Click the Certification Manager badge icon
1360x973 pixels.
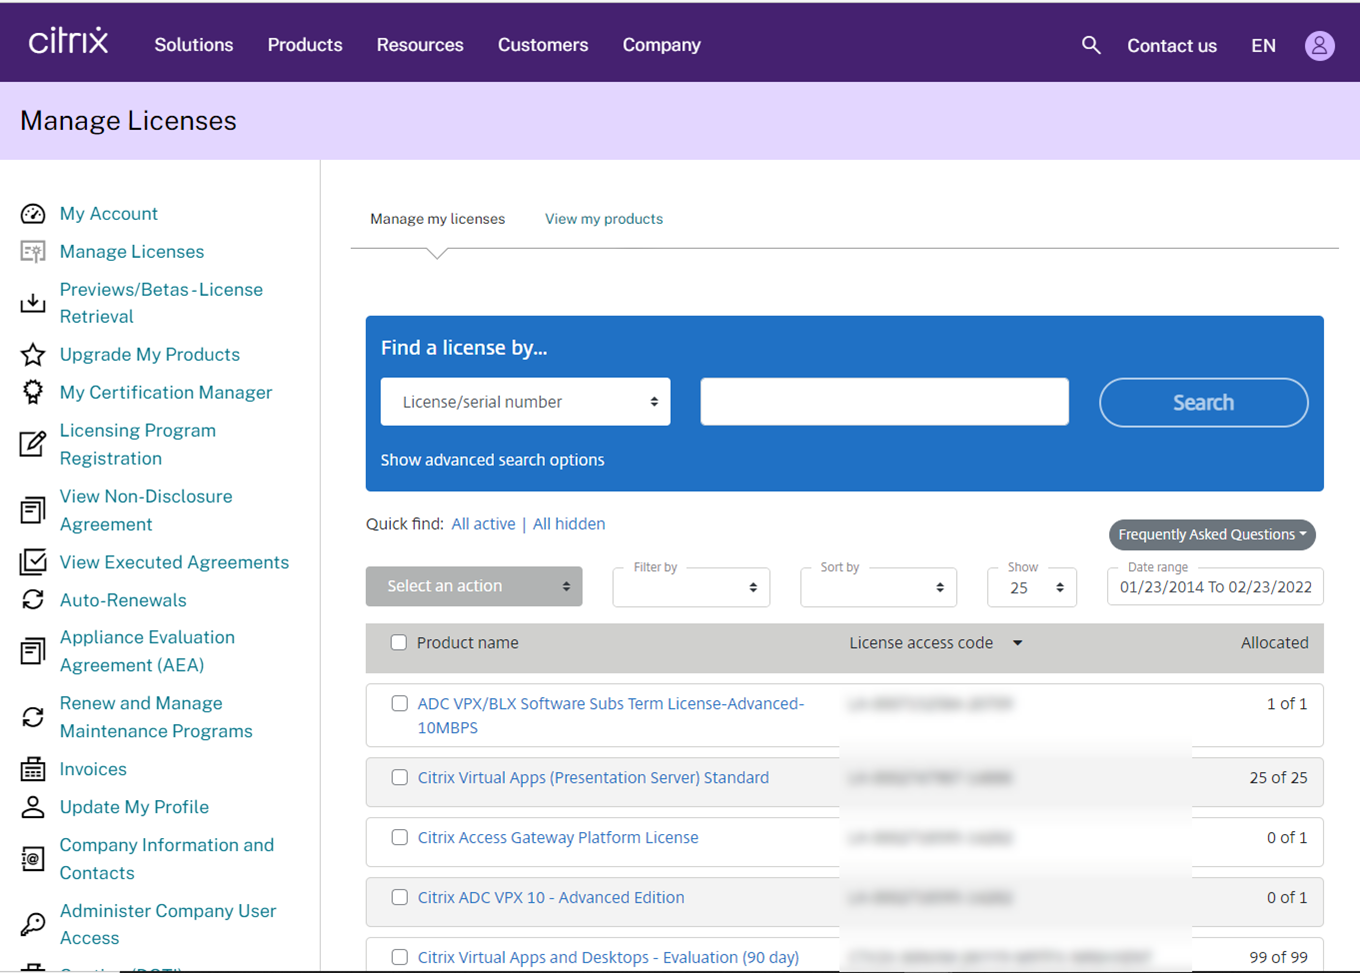coord(33,392)
